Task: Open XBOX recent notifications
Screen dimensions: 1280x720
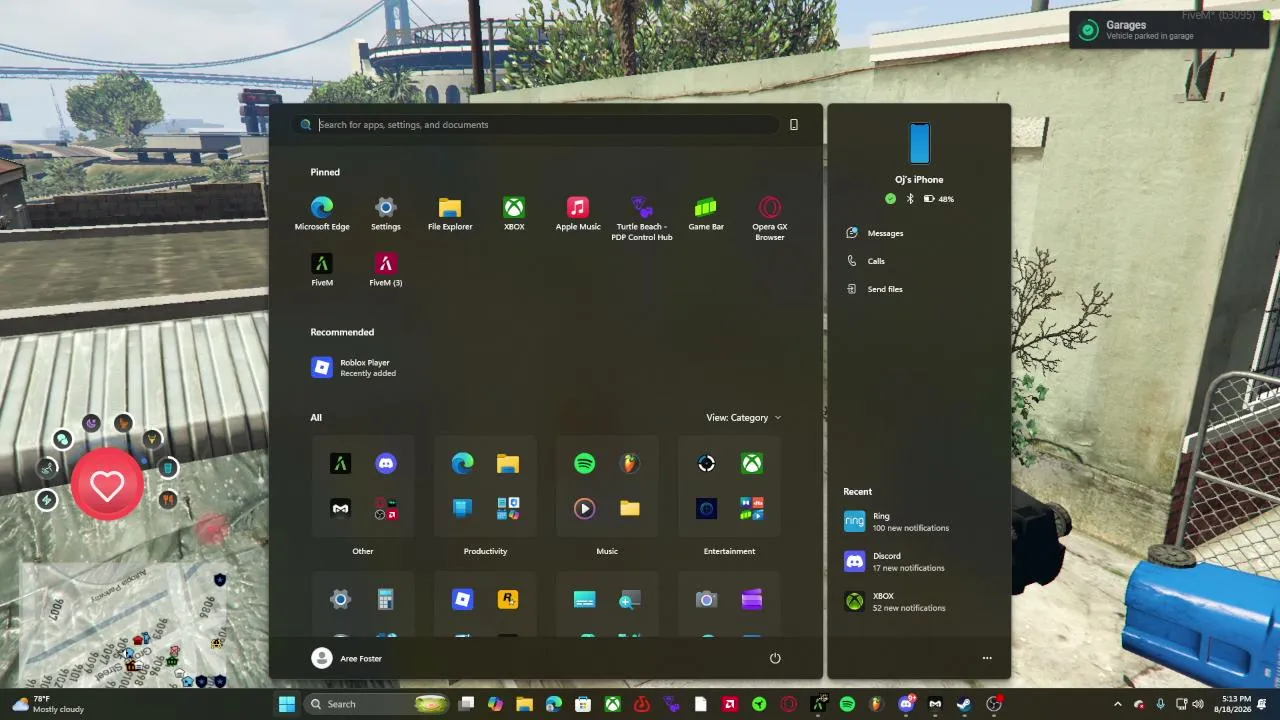Action: [x=895, y=602]
